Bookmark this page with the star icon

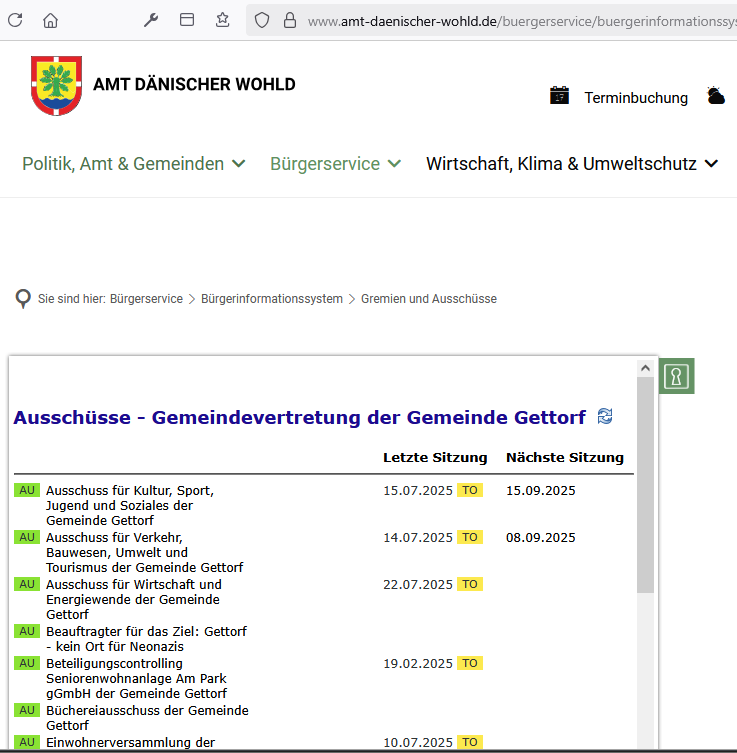click(222, 20)
